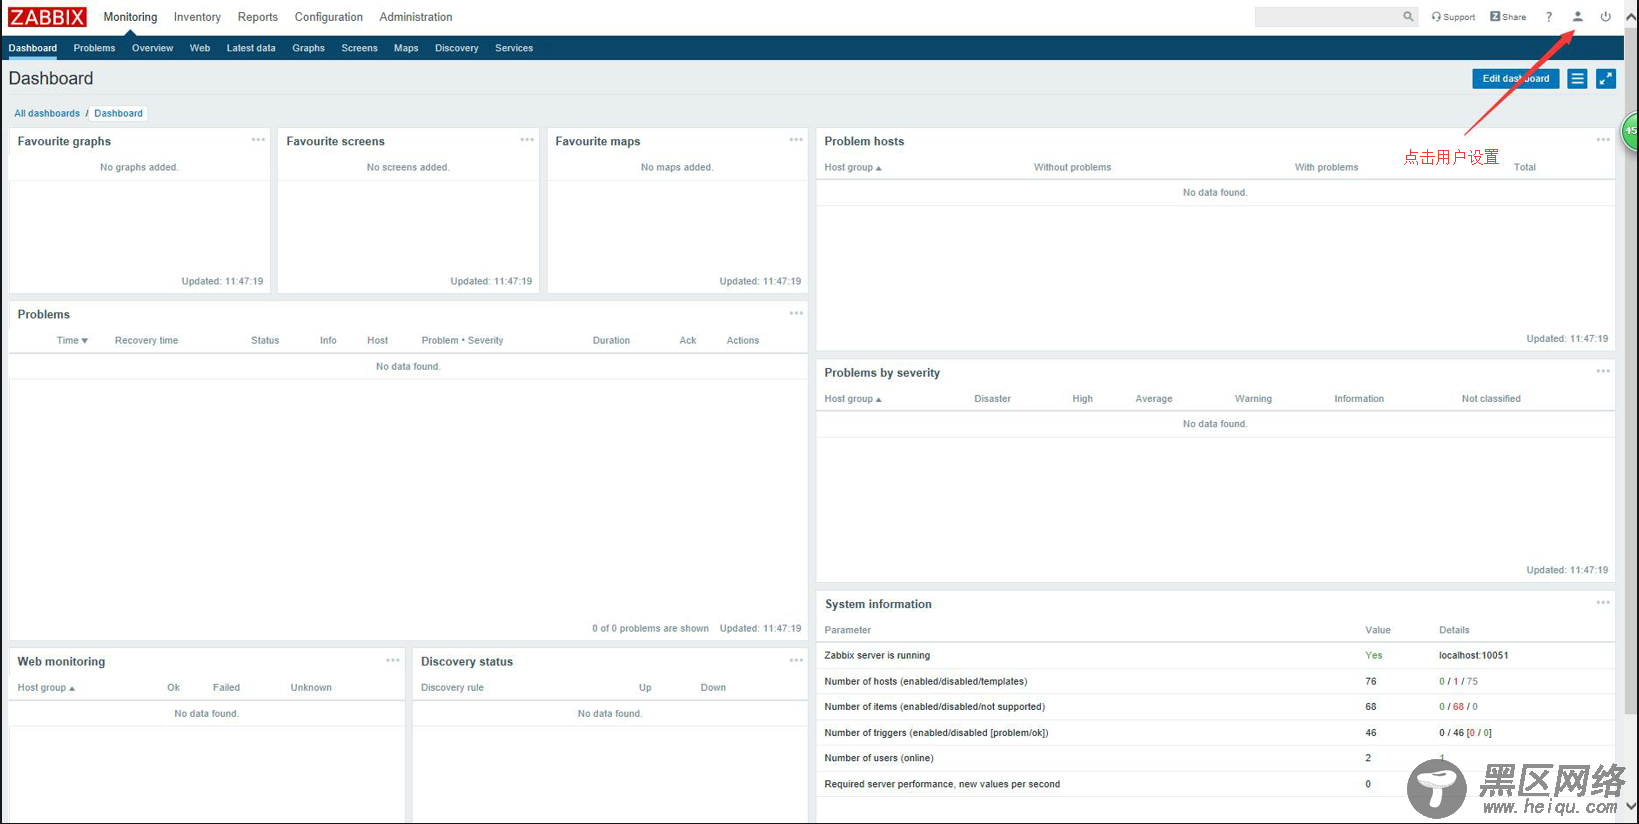Open Problems widget menu dots
This screenshot has height=824, width=1639.
coord(796,313)
